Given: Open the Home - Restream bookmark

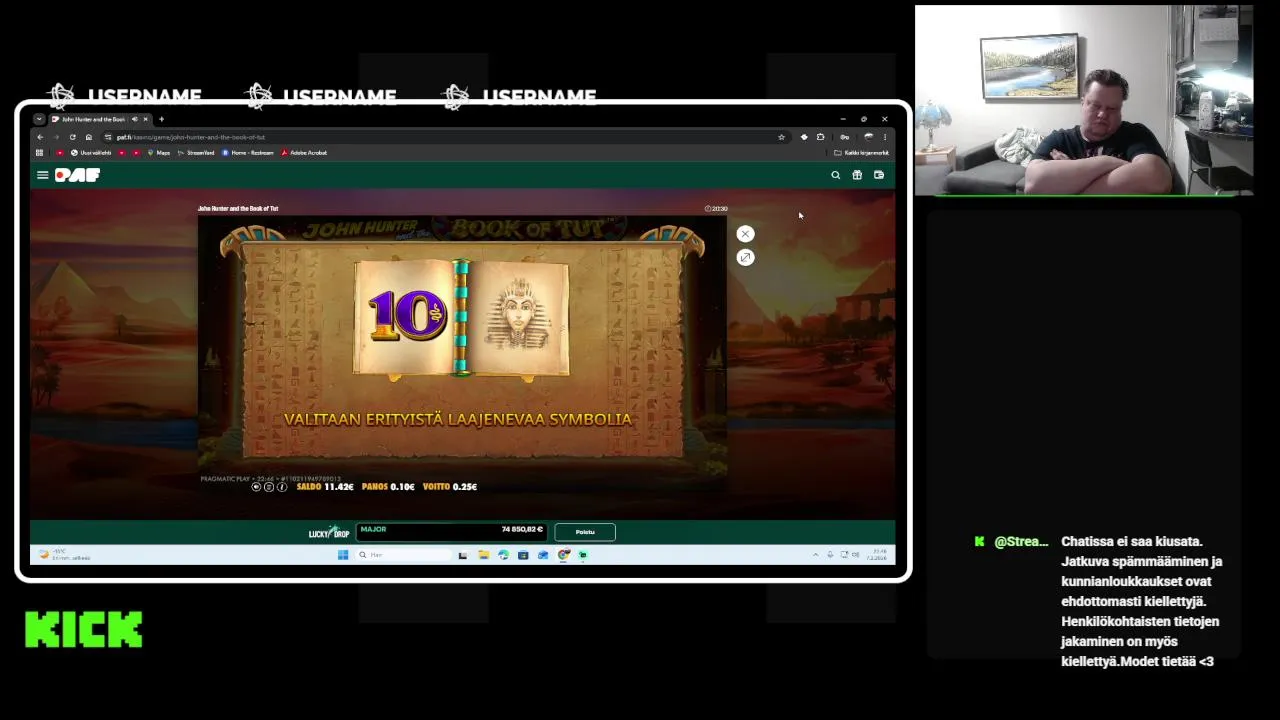Looking at the screenshot, I should pos(248,153).
